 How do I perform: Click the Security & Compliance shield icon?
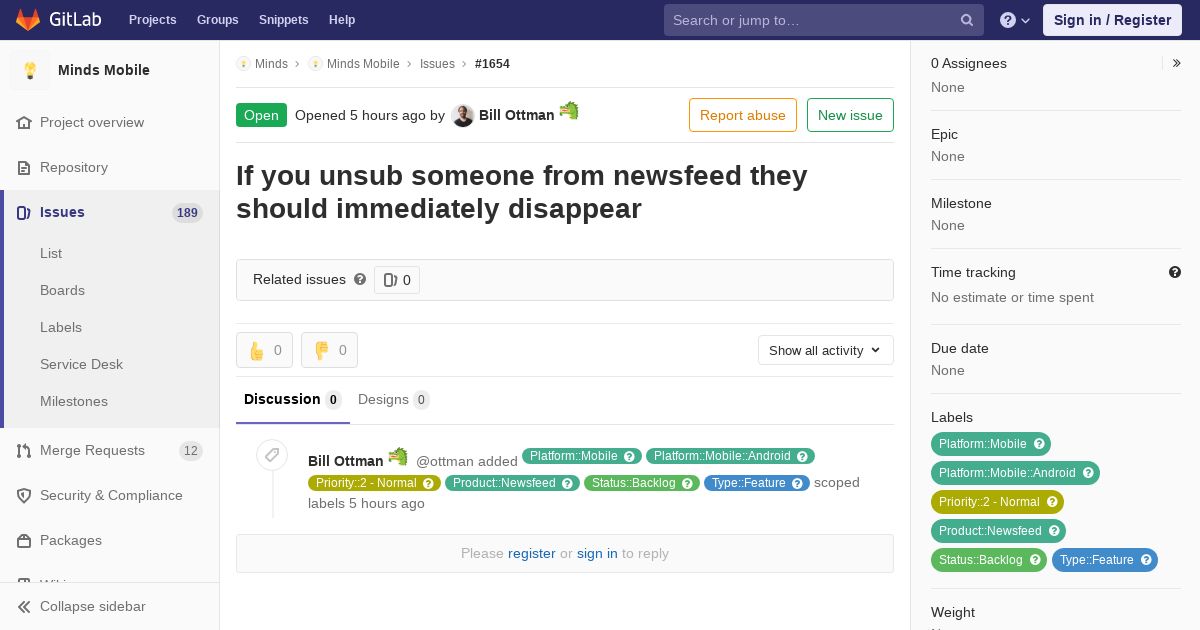tap(24, 495)
